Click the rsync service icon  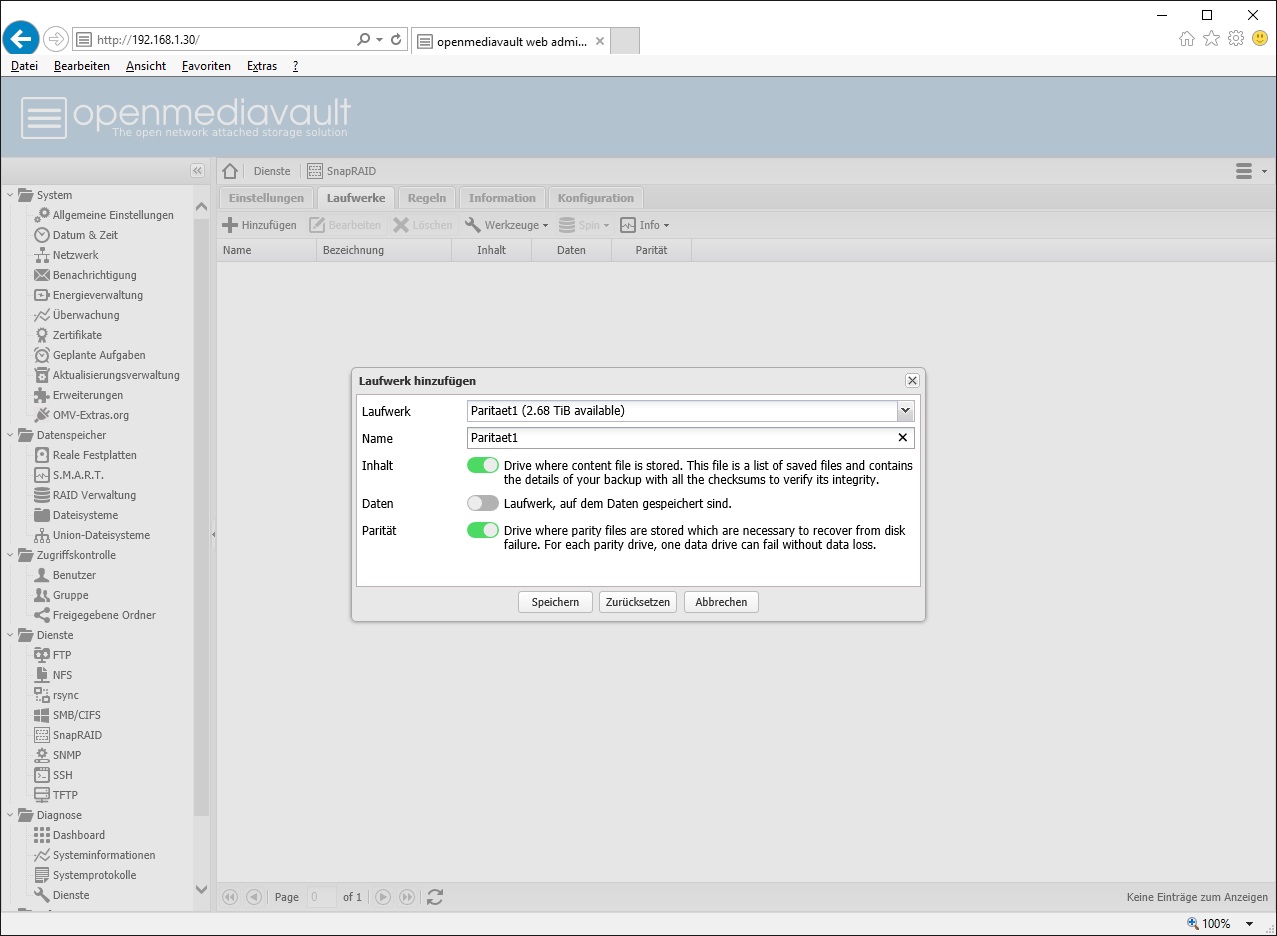point(42,695)
